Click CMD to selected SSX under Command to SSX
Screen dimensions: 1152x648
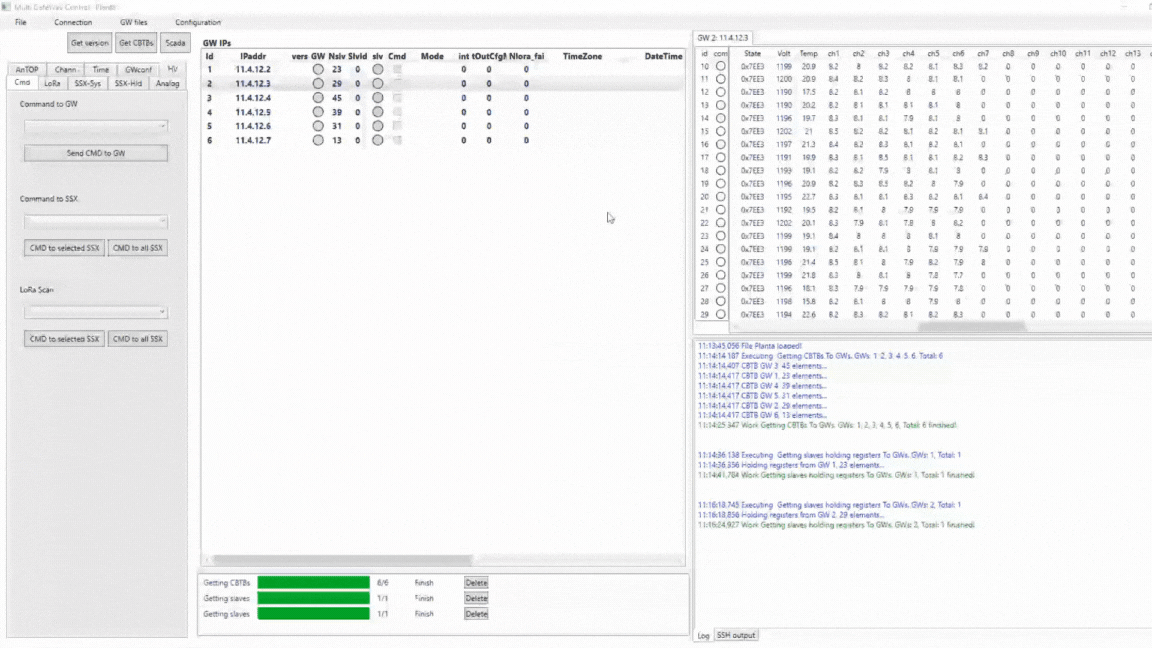65,248
